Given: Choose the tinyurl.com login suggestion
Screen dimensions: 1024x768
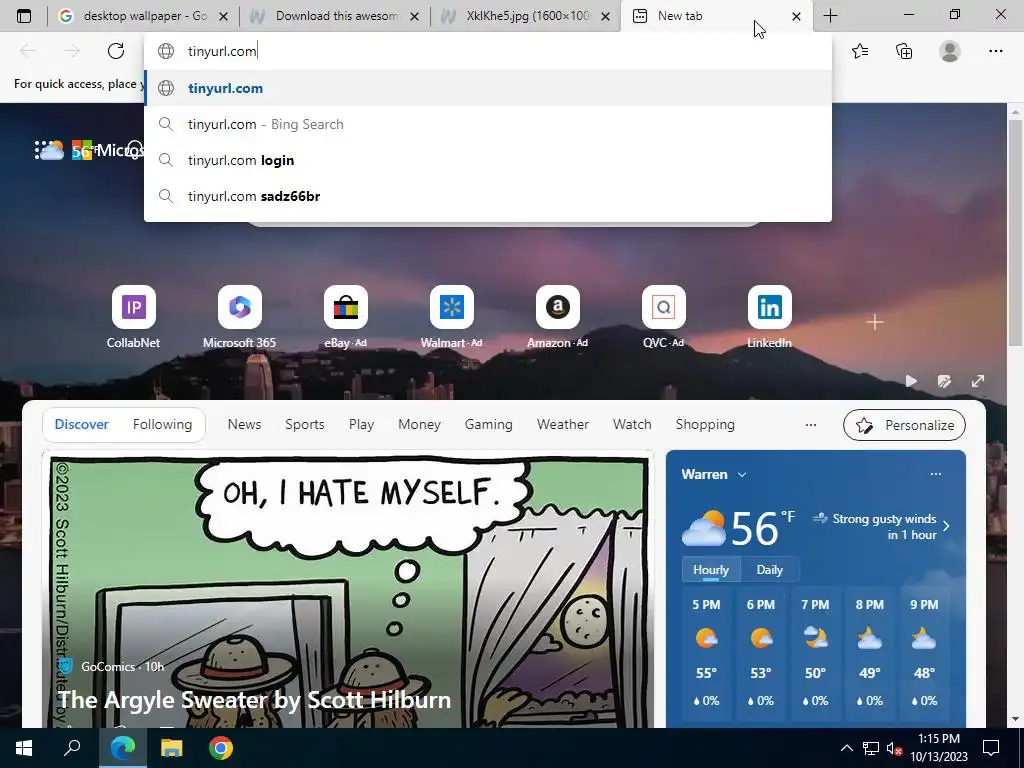Looking at the screenshot, I should tap(488, 160).
